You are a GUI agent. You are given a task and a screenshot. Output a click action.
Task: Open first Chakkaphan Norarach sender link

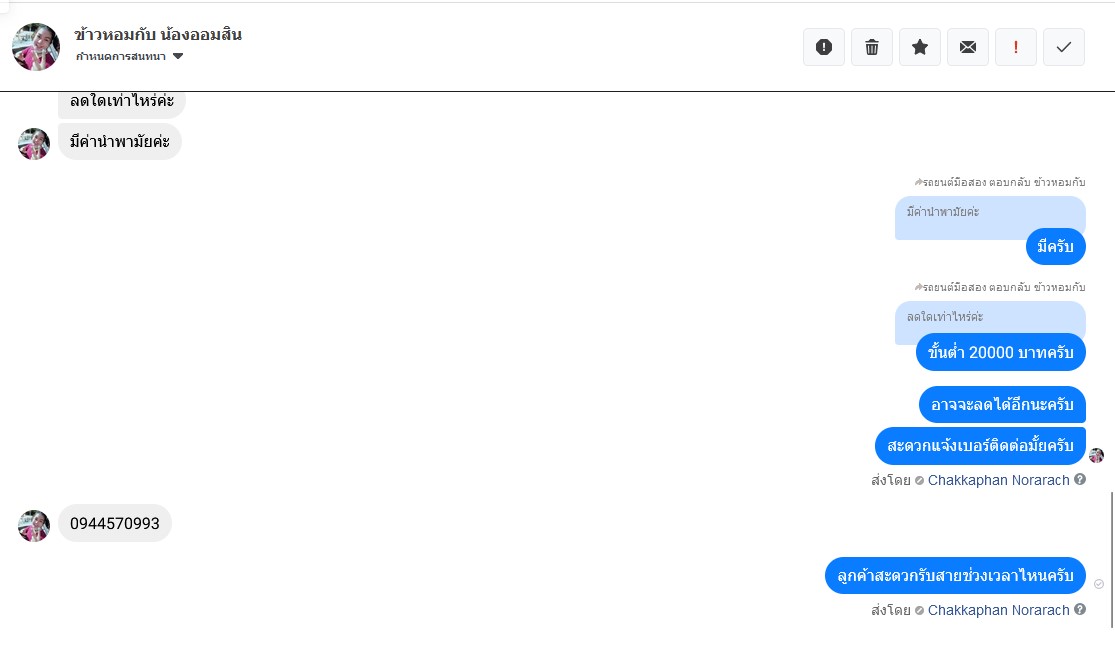(998, 480)
